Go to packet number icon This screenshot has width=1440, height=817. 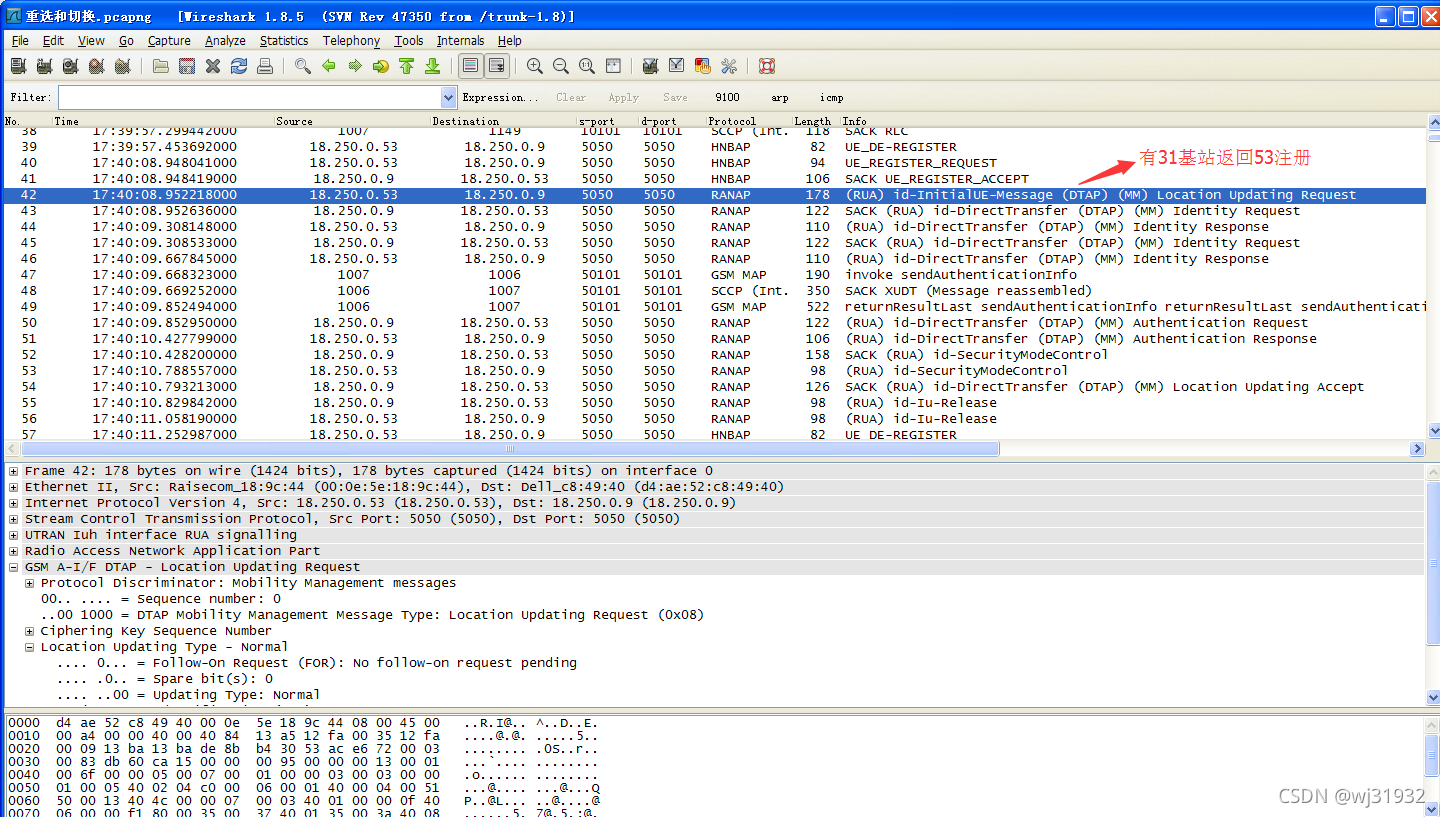[x=381, y=66]
